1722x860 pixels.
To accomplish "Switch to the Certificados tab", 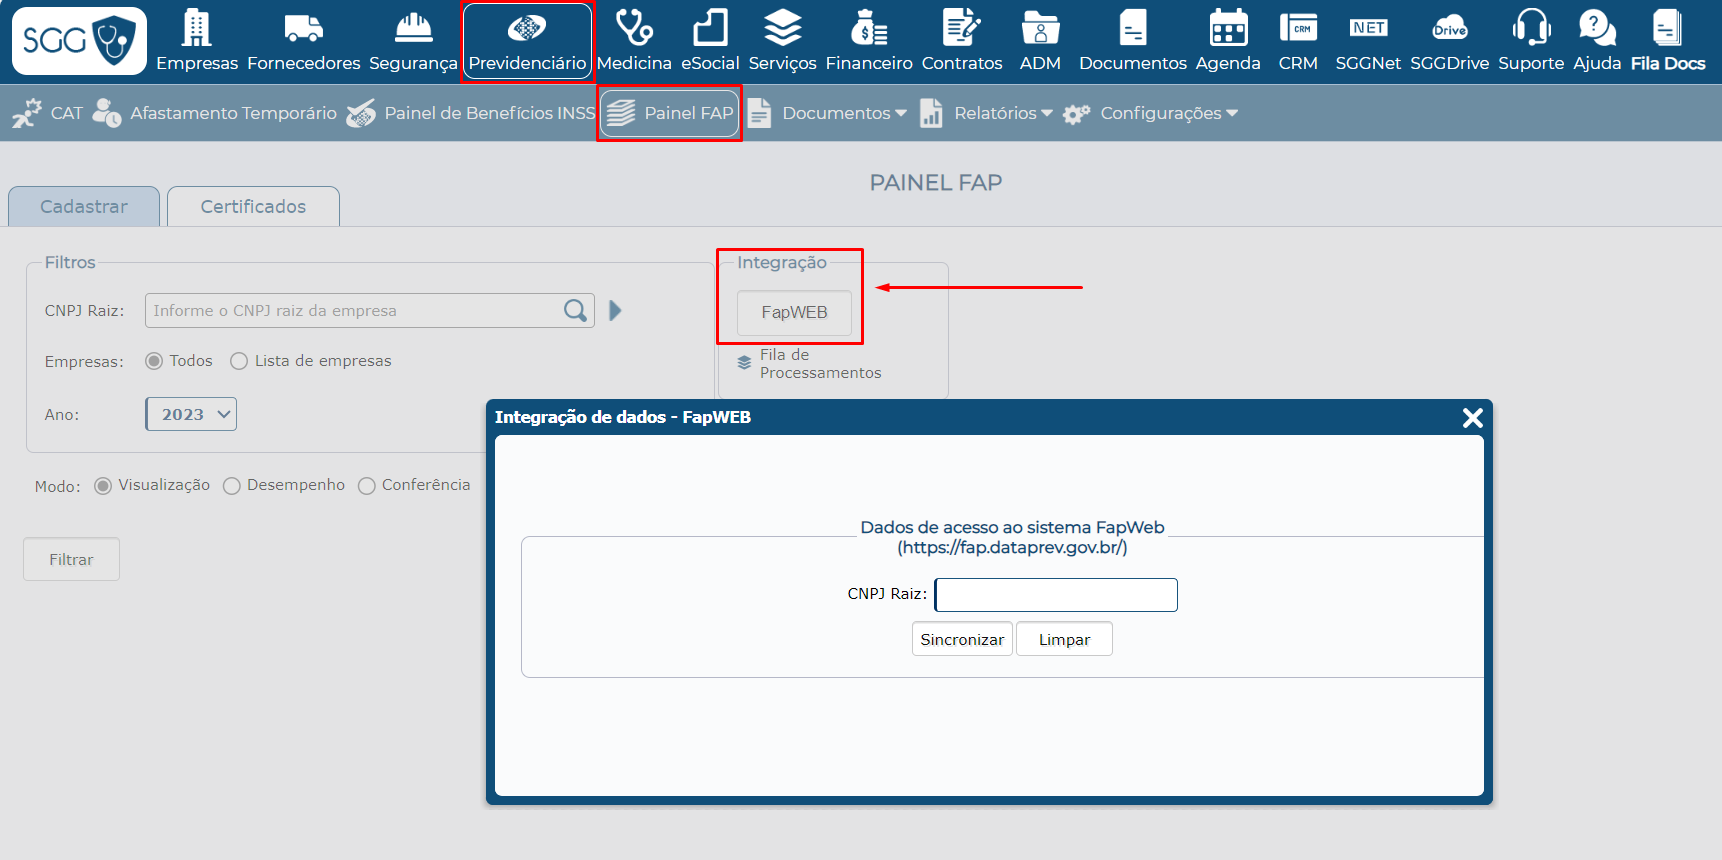I will coord(253,206).
